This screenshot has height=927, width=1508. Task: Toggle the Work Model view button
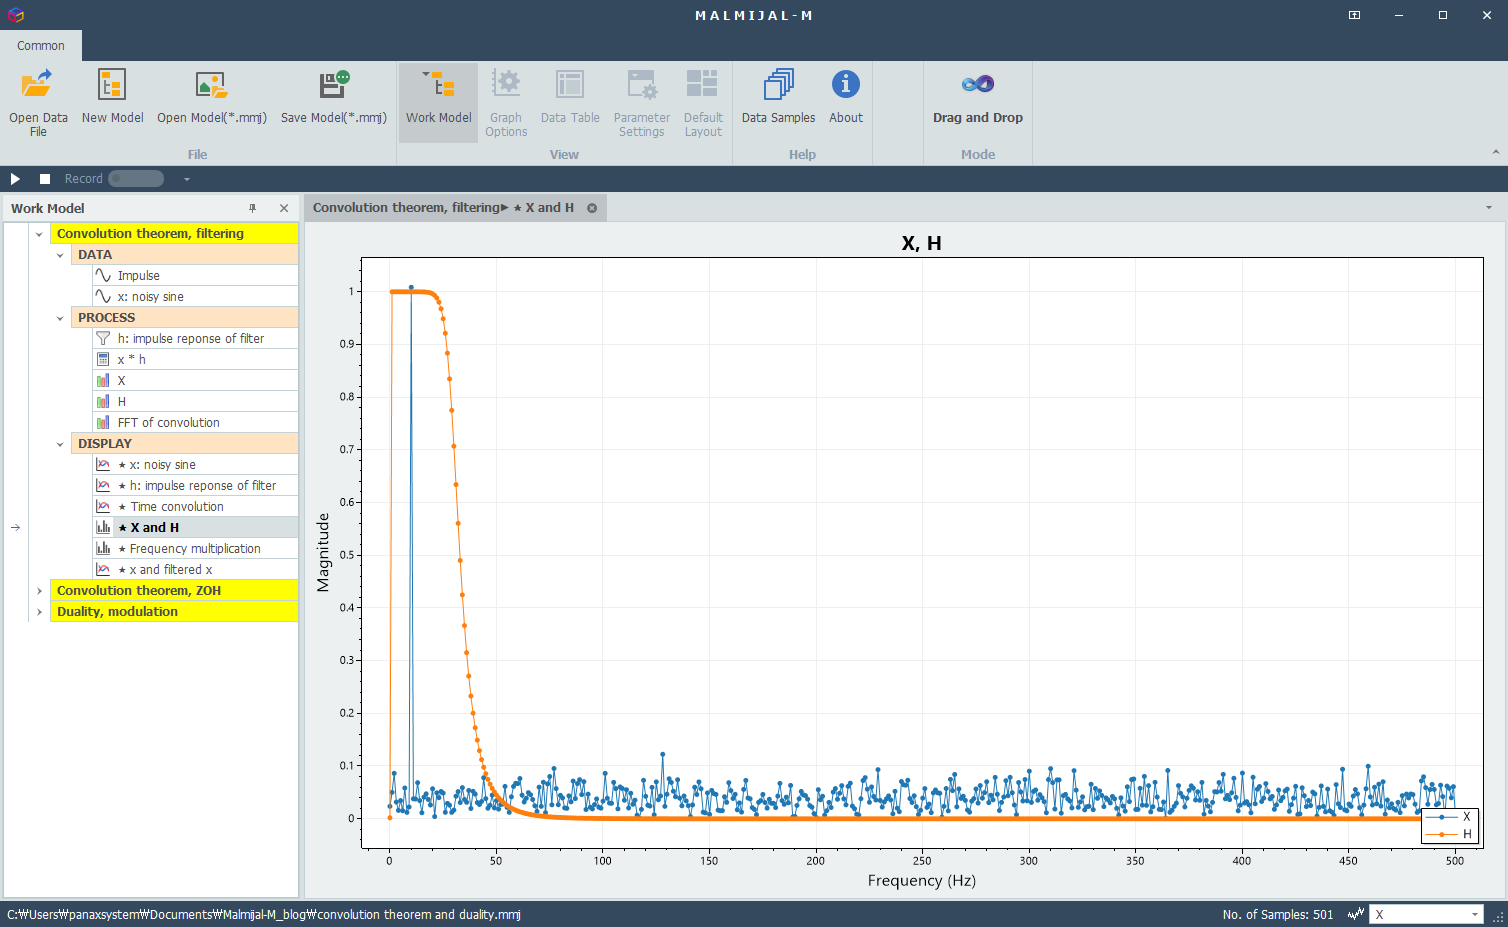pyautogui.click(x=438, y=102)
